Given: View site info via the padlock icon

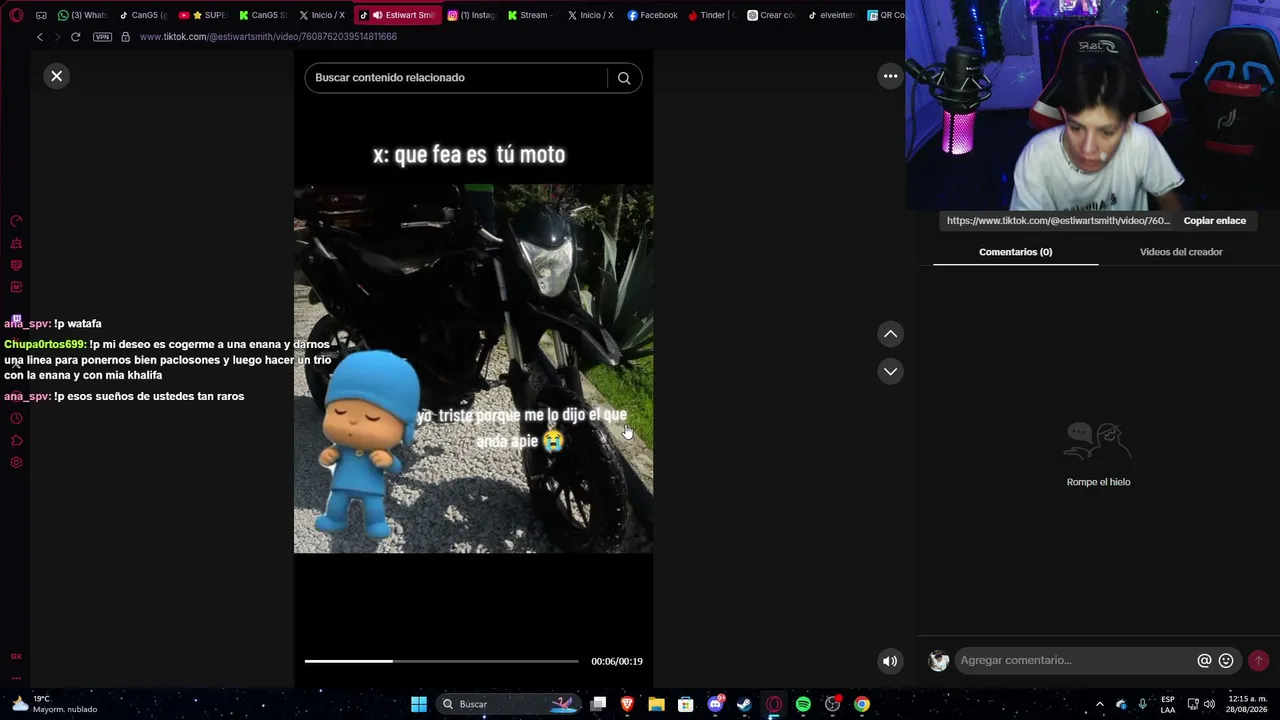Looking at the screenshot, I should tap(125, 37).
